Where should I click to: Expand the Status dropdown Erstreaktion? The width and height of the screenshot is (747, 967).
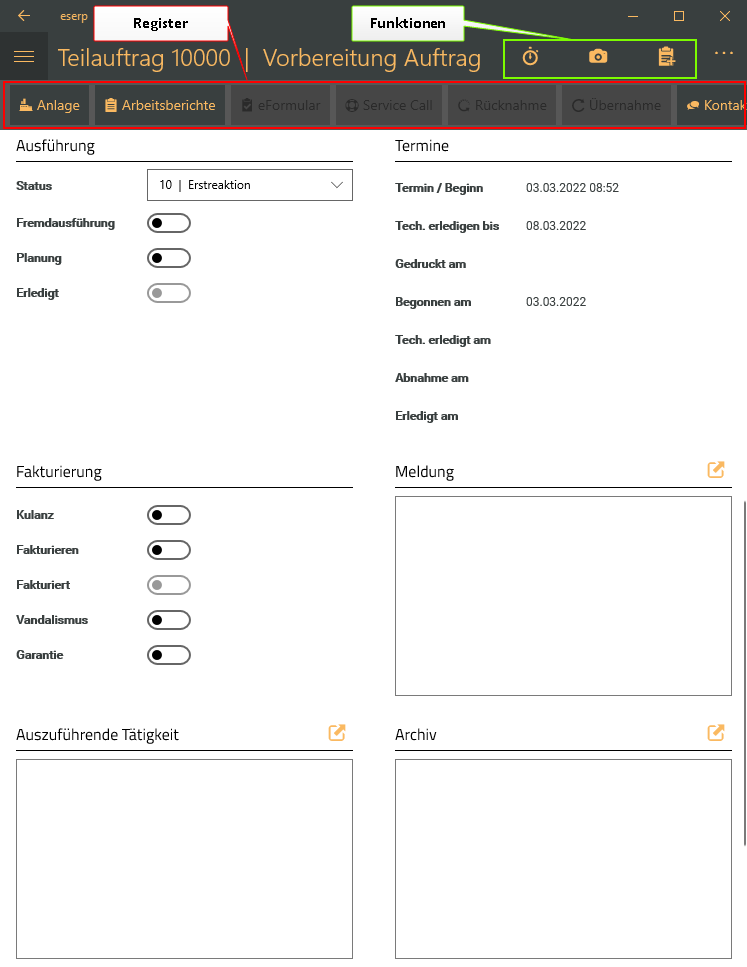[250, 185]
